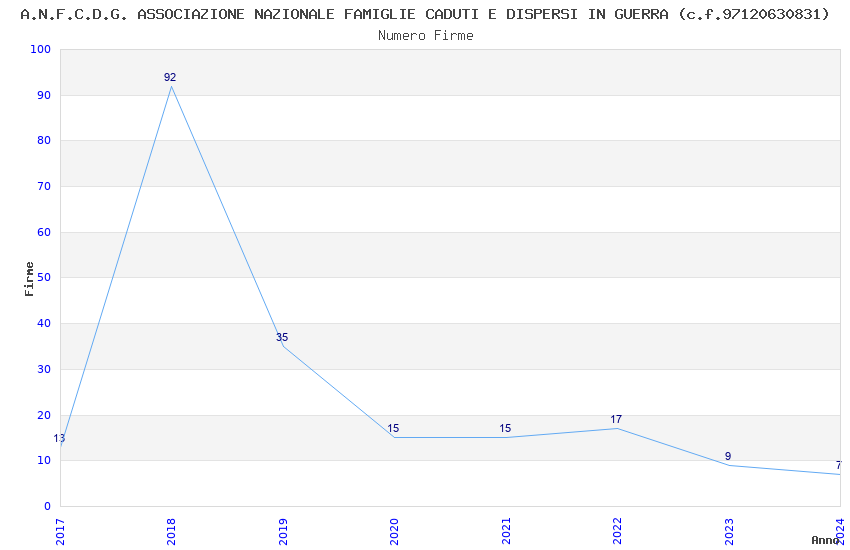Click the y-axis value 90
Screen dimensions: 850x550
tap(44, 95)
